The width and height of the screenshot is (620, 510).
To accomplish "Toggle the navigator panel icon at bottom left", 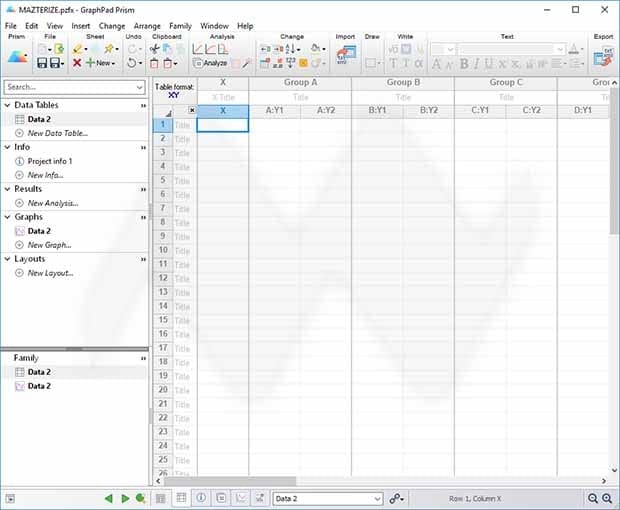I will (x=10, y=499).
